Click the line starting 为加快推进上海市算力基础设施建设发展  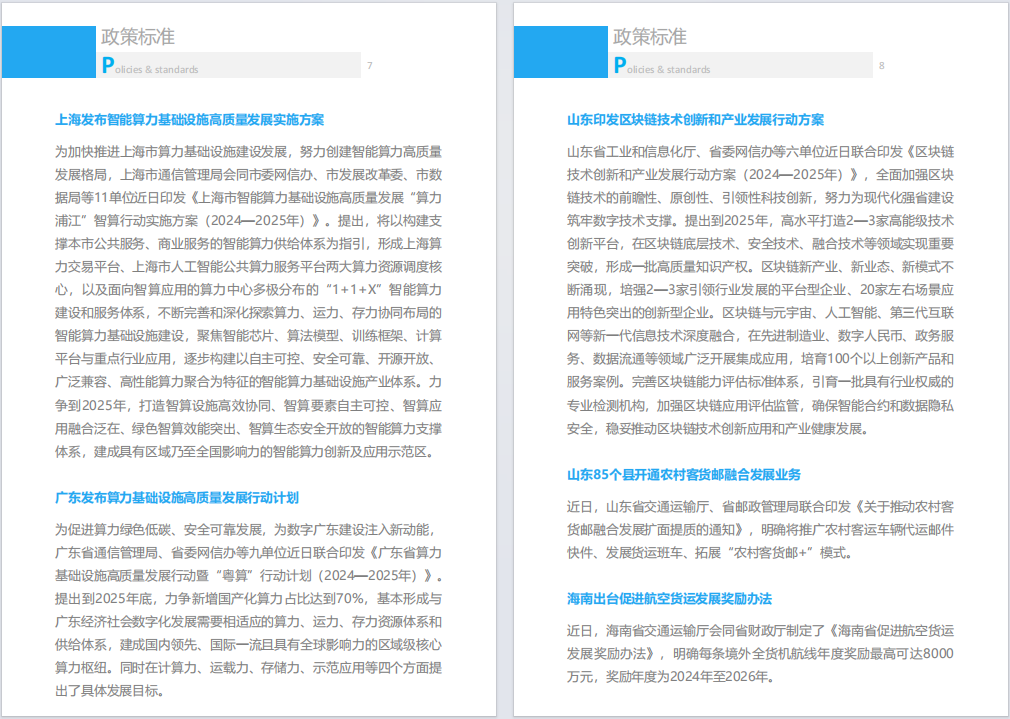coord(249,152)
